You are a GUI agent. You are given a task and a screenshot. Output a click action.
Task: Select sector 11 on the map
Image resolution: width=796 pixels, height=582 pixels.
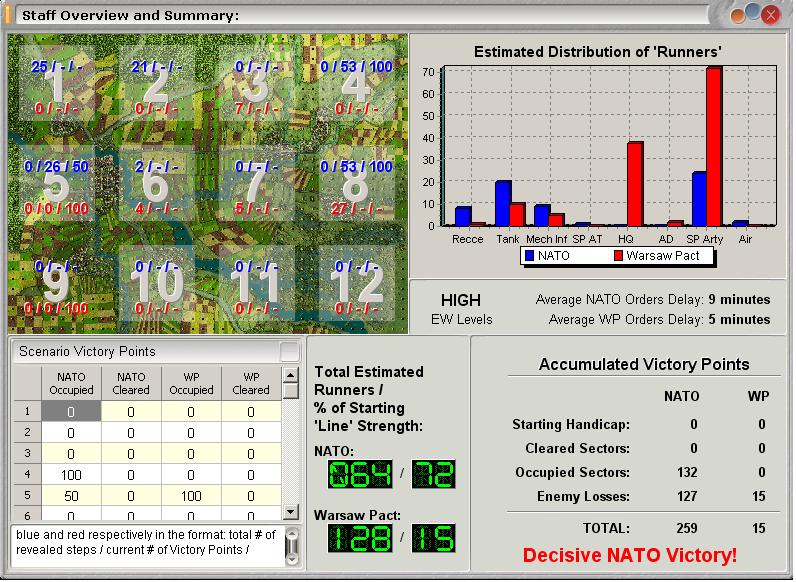(256, 284)
